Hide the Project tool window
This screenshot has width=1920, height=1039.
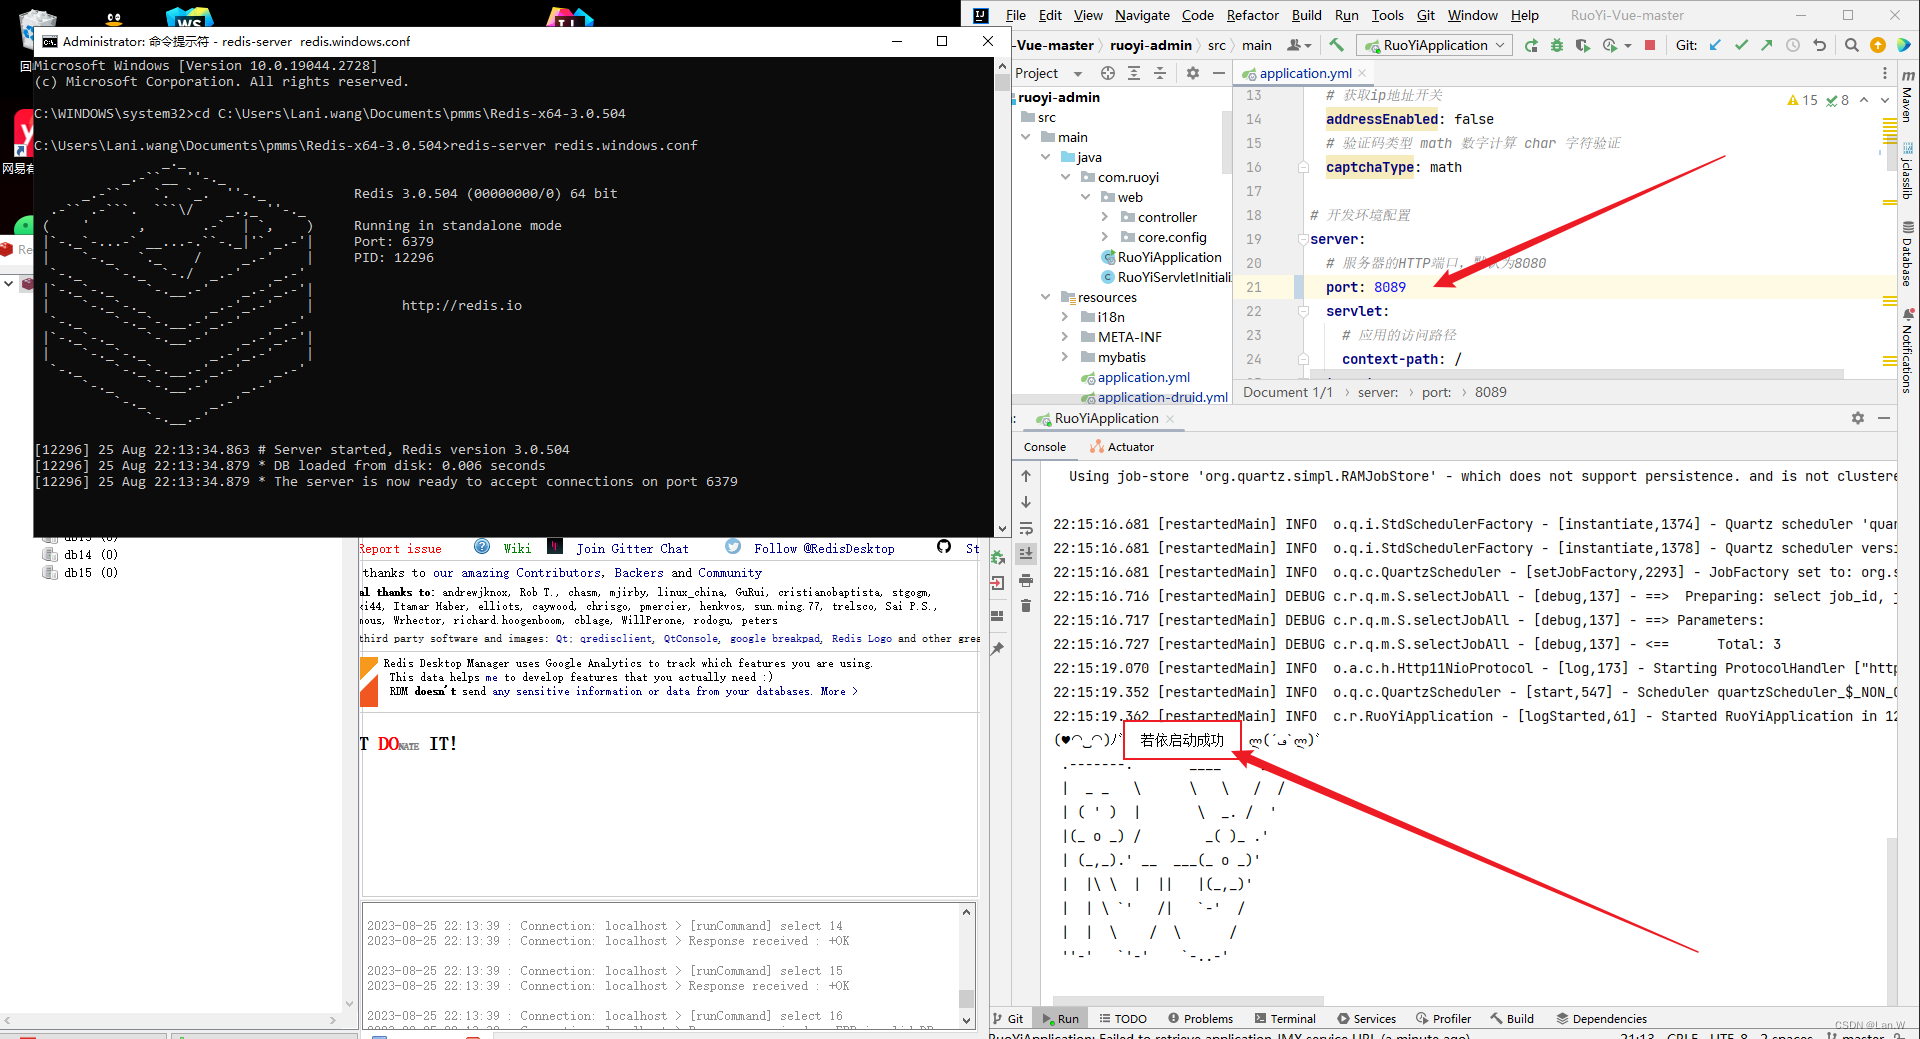[x=1219, y=73]
